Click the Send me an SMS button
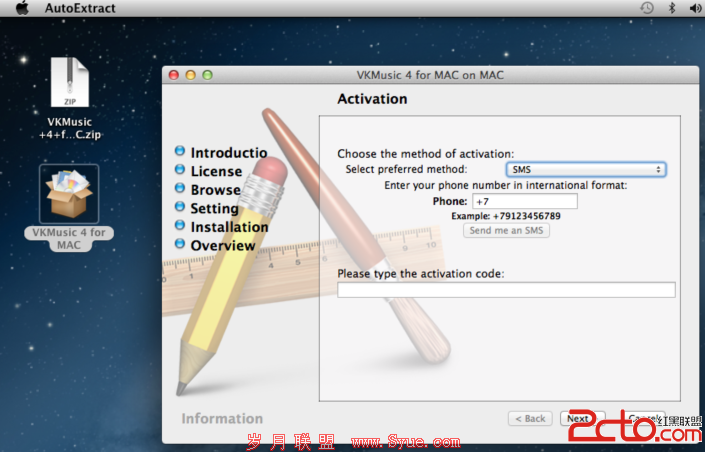 pyautogui.click(x=506, y=230)
